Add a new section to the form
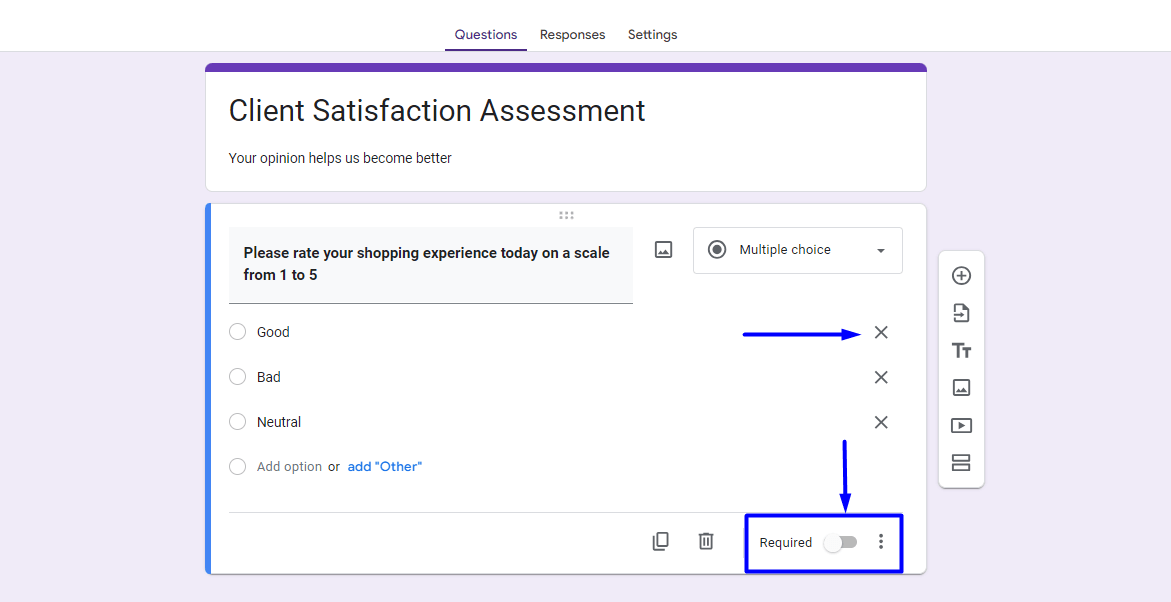Image resolution: width=1171 pixels, height=602 pixels. (x=961, y=463)
